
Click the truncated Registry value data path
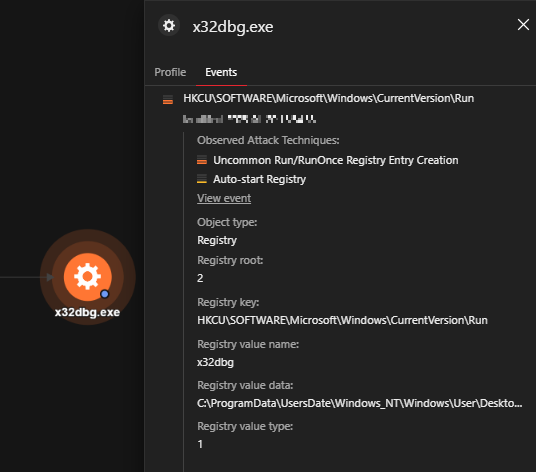[x=360, y=403]
